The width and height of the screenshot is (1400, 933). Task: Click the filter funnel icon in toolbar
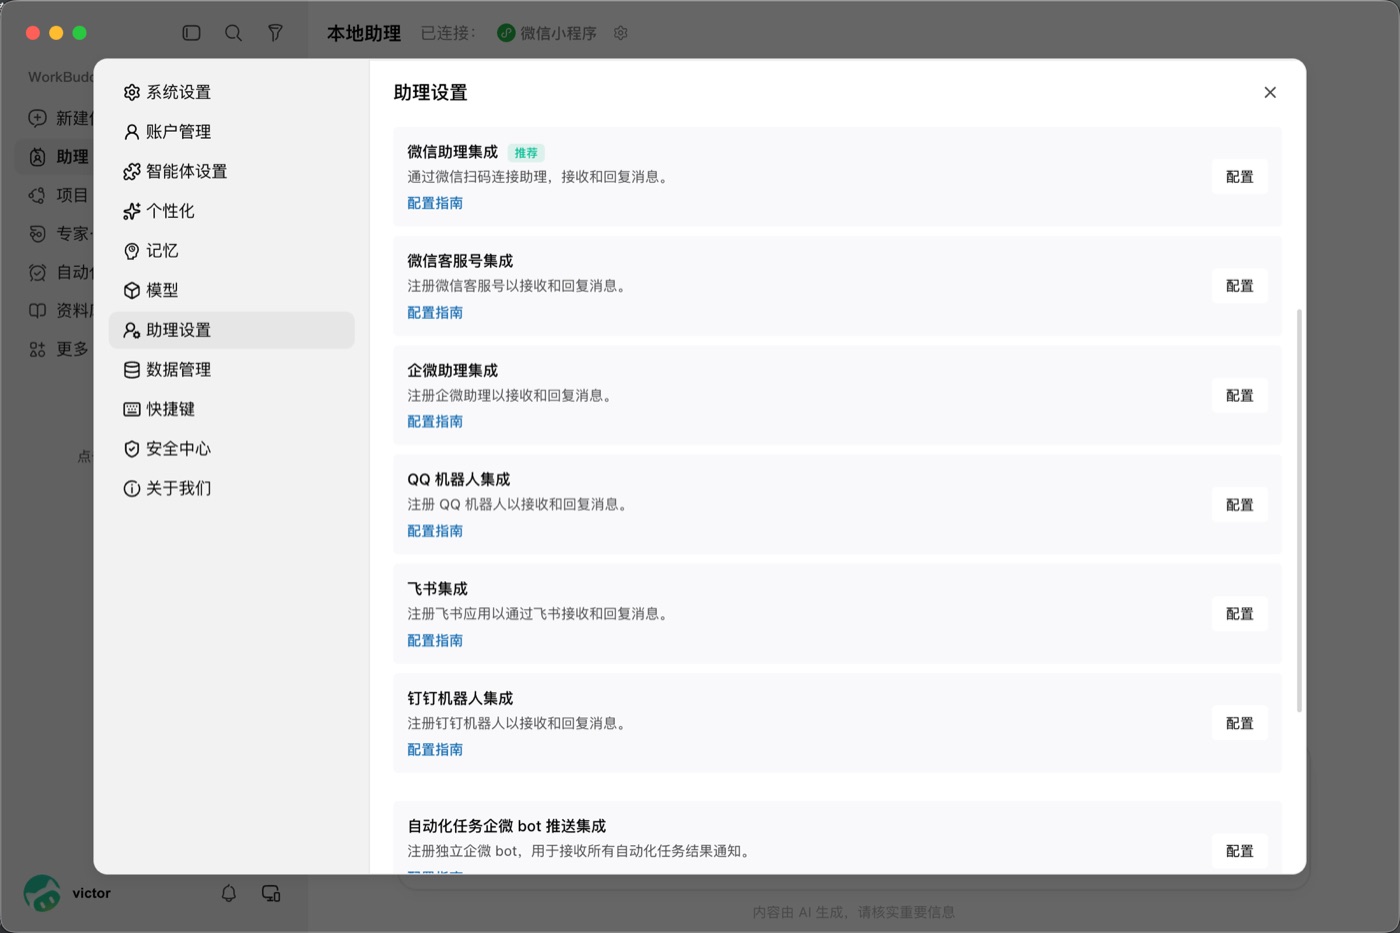click(275, 33)
